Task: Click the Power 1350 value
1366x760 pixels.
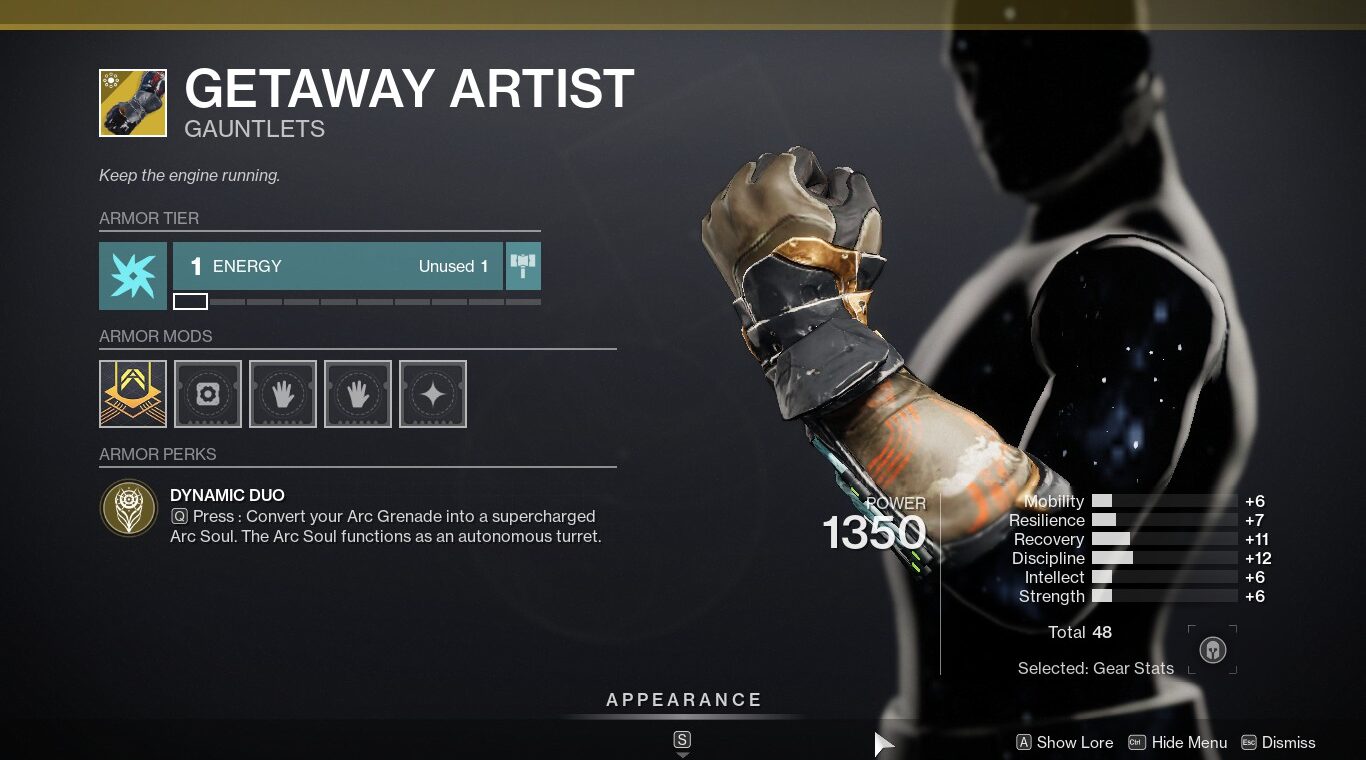Action: (874, 533)
